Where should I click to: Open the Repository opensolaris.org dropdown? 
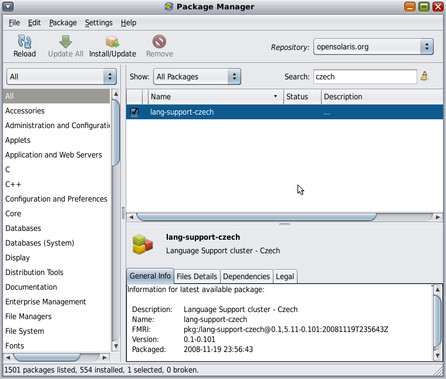coord(373,47)
